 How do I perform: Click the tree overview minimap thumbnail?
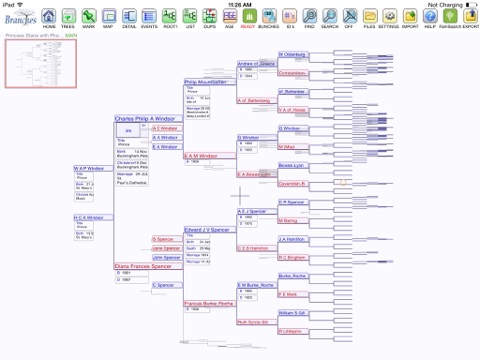click(x=41, y=64)
